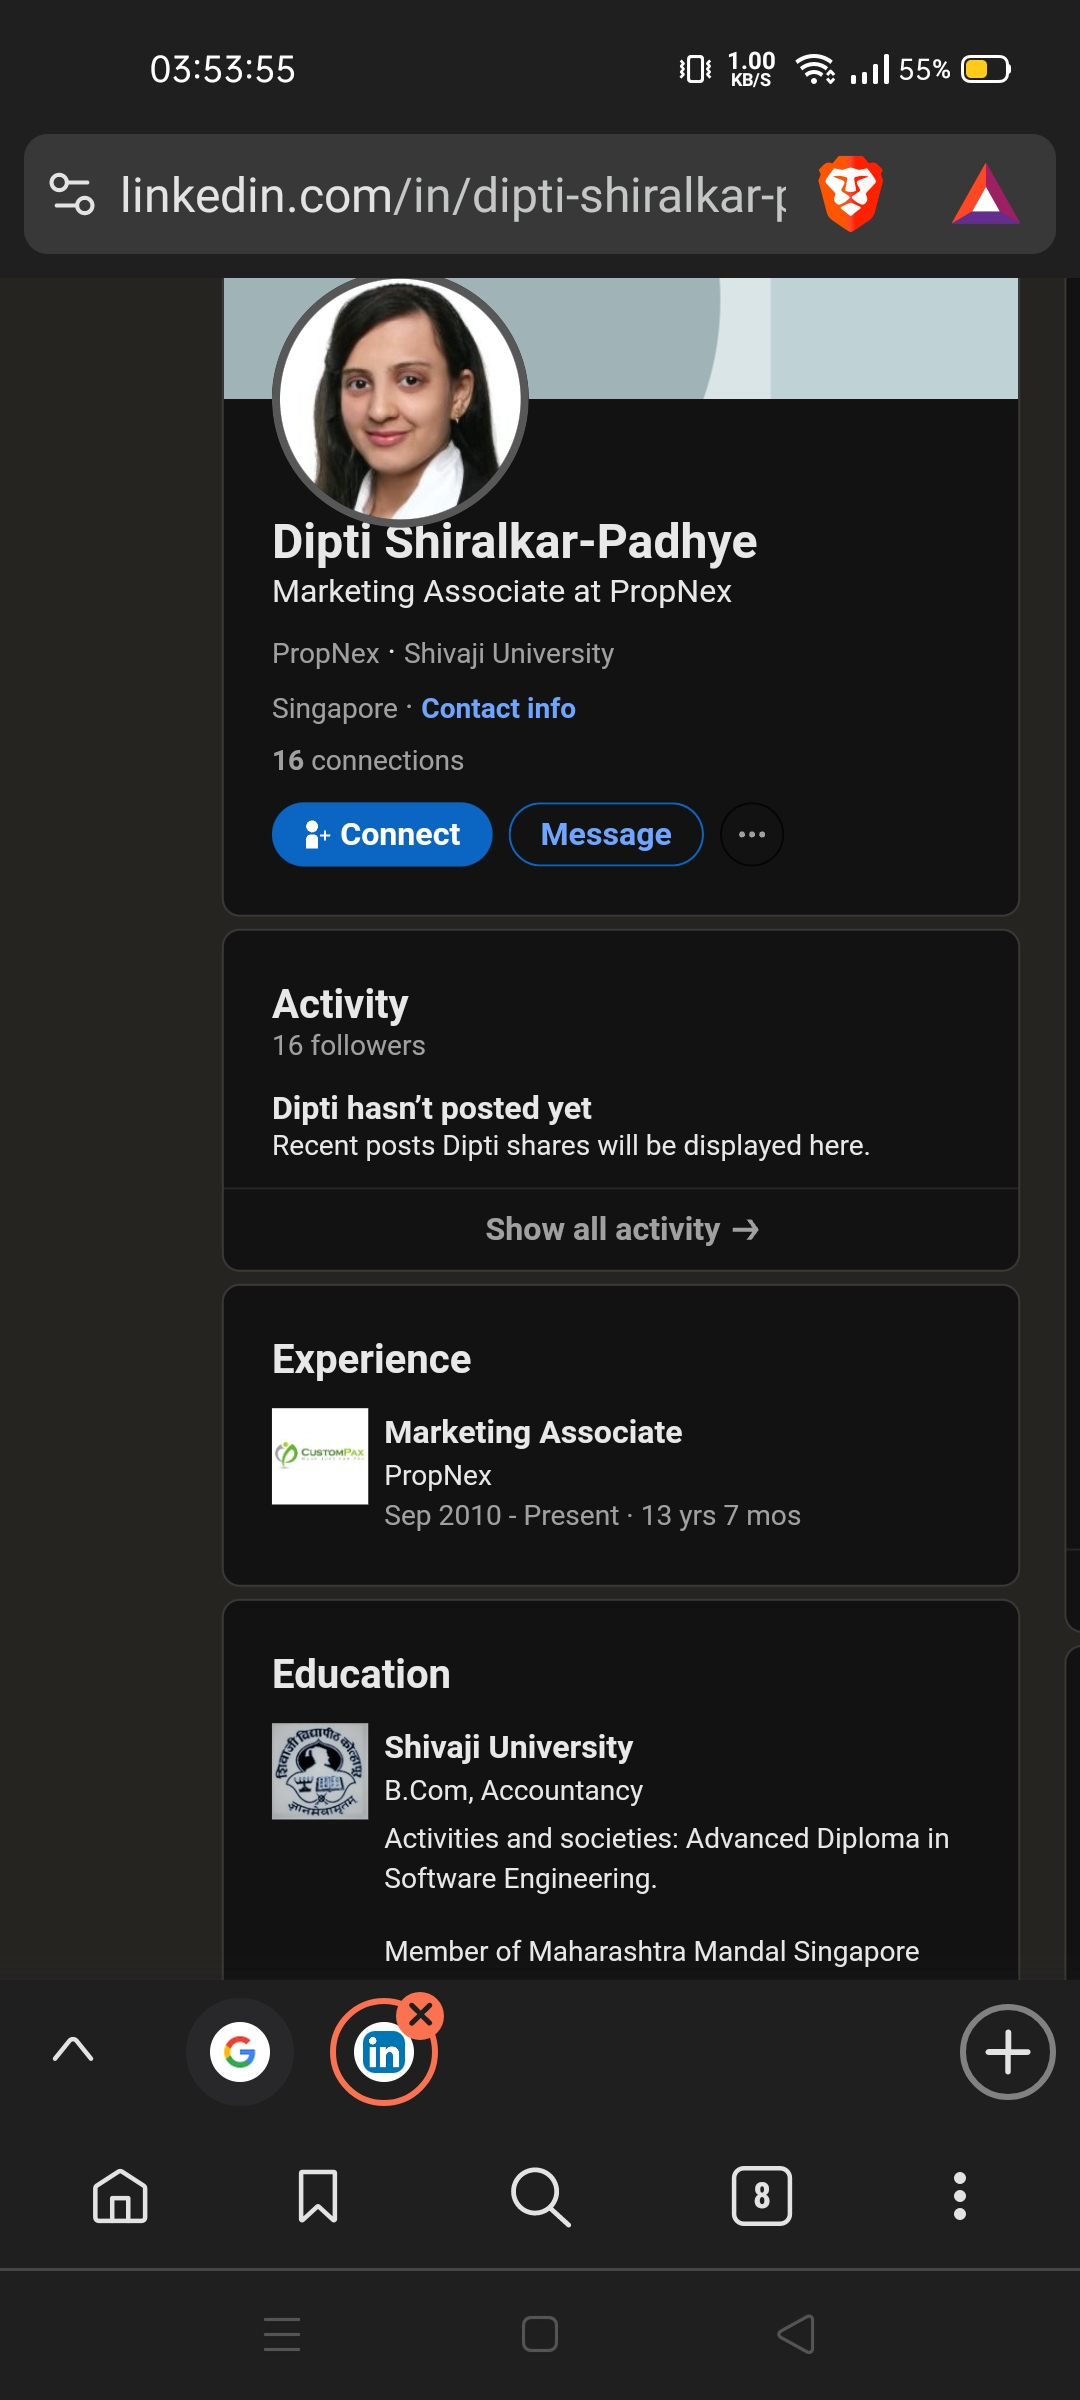The image size is (1080, 2400).
Task: Open the Contact info link
Action: pyautogui.click(x=498, y=708)
